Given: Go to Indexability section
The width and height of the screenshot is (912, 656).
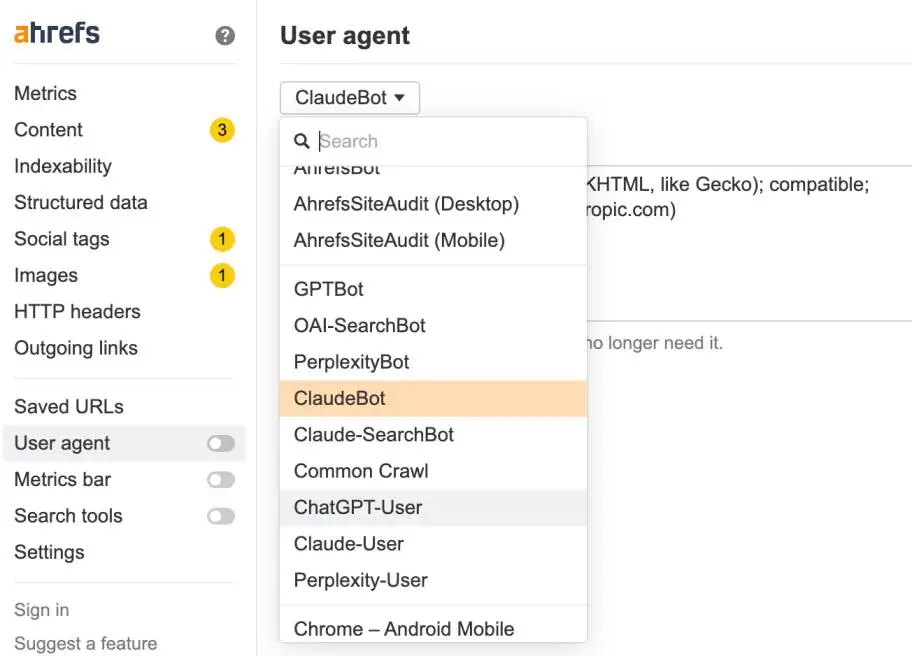Looking at the screenshot, I should tap(63, 166).
